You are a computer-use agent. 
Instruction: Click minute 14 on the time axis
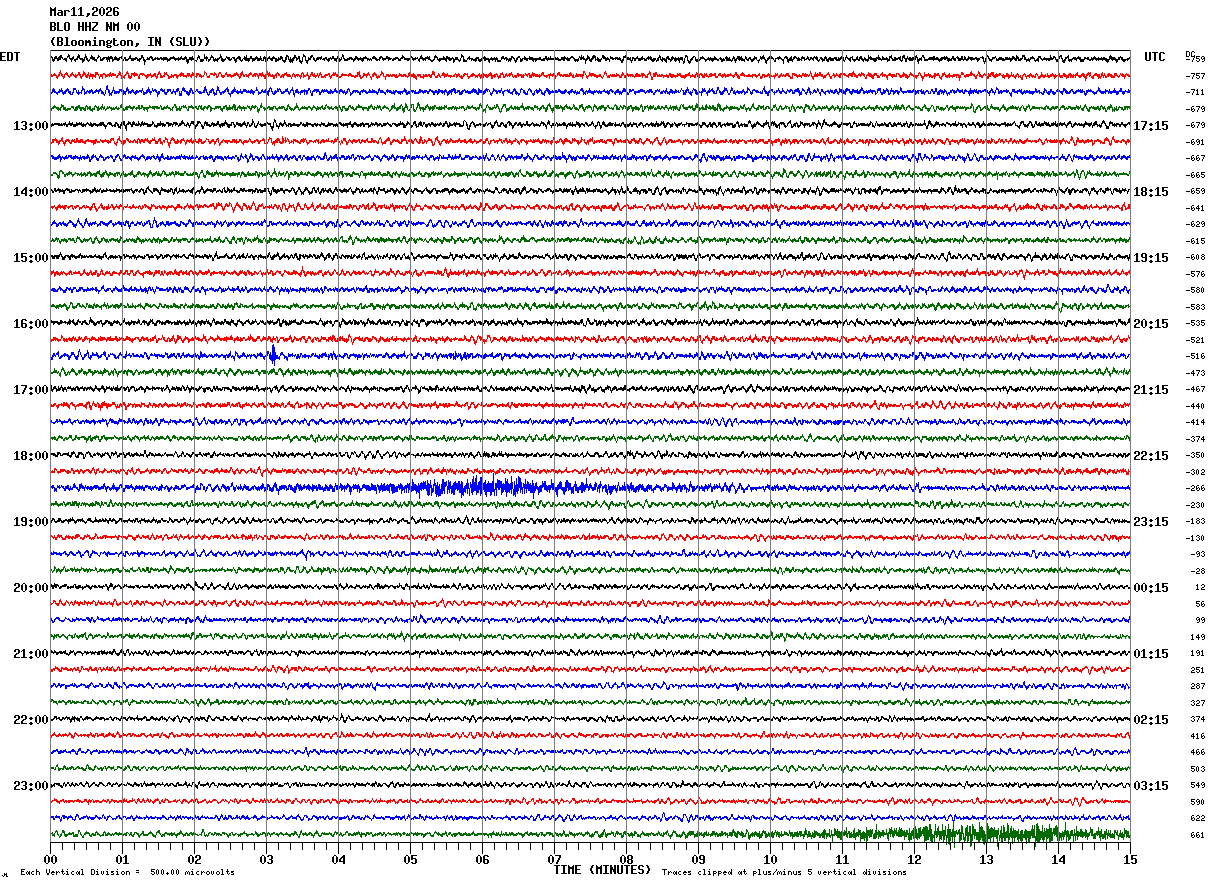pos(1058,859)
